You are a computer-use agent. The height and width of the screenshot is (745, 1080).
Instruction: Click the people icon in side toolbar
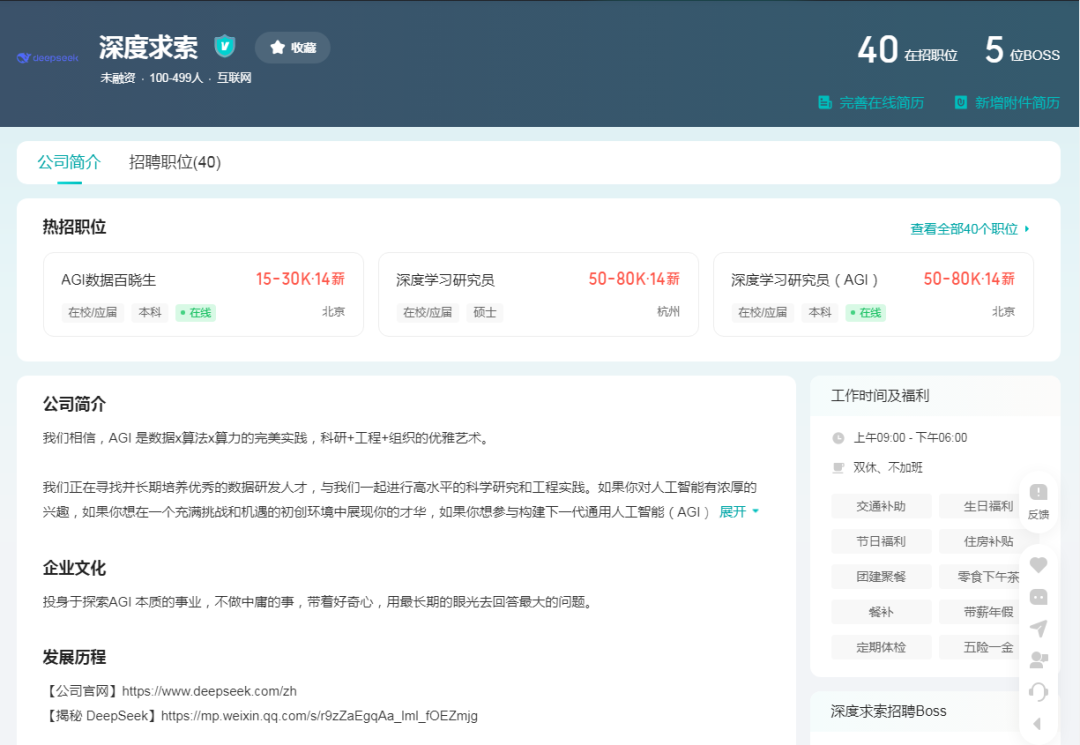pos(1038,660)
